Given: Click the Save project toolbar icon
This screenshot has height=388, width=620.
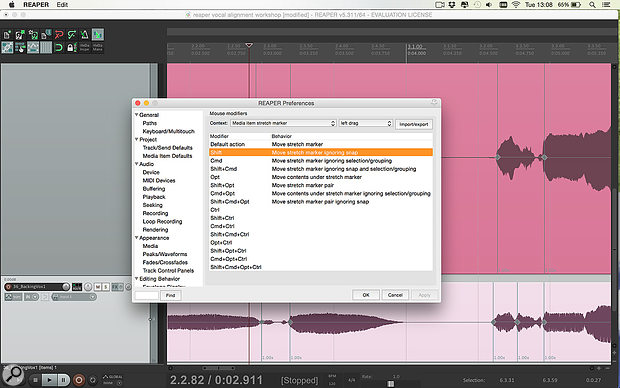Looking at the screenshot, I should coord(33,35).
